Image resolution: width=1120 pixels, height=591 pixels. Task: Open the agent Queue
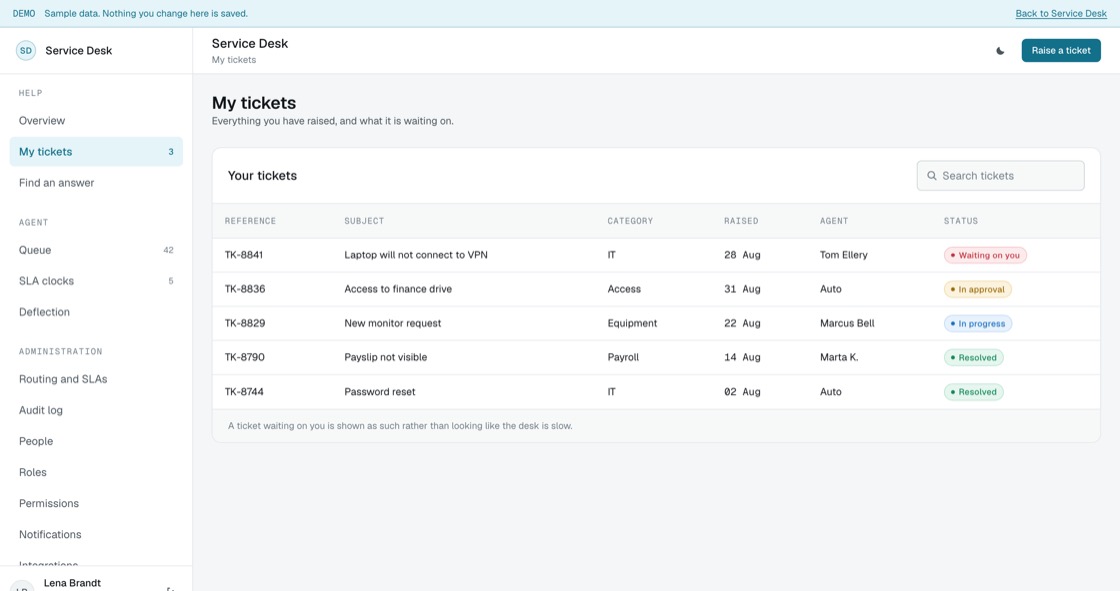tap(96, 250)
